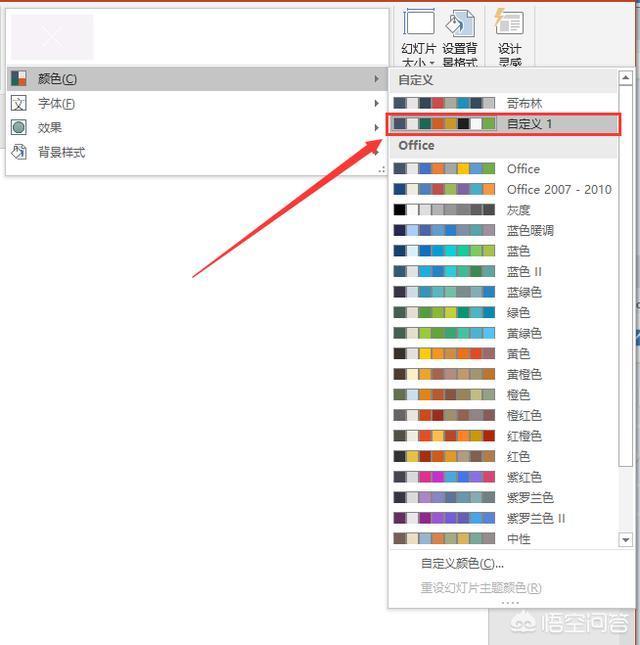Choose the 橙色 color palette
This screenshot has width=640, height=645.
(503, 395)
